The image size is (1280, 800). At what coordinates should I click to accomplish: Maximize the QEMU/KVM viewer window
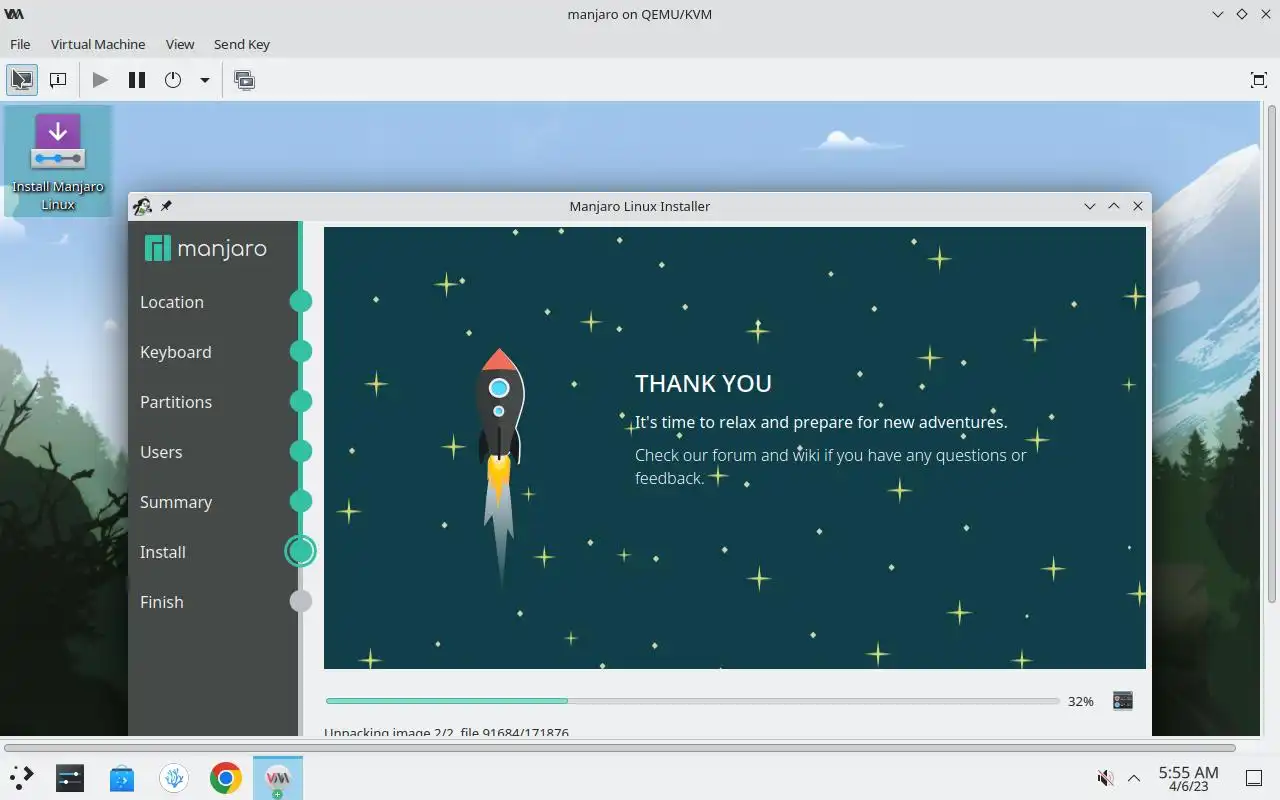[1242, 14]
